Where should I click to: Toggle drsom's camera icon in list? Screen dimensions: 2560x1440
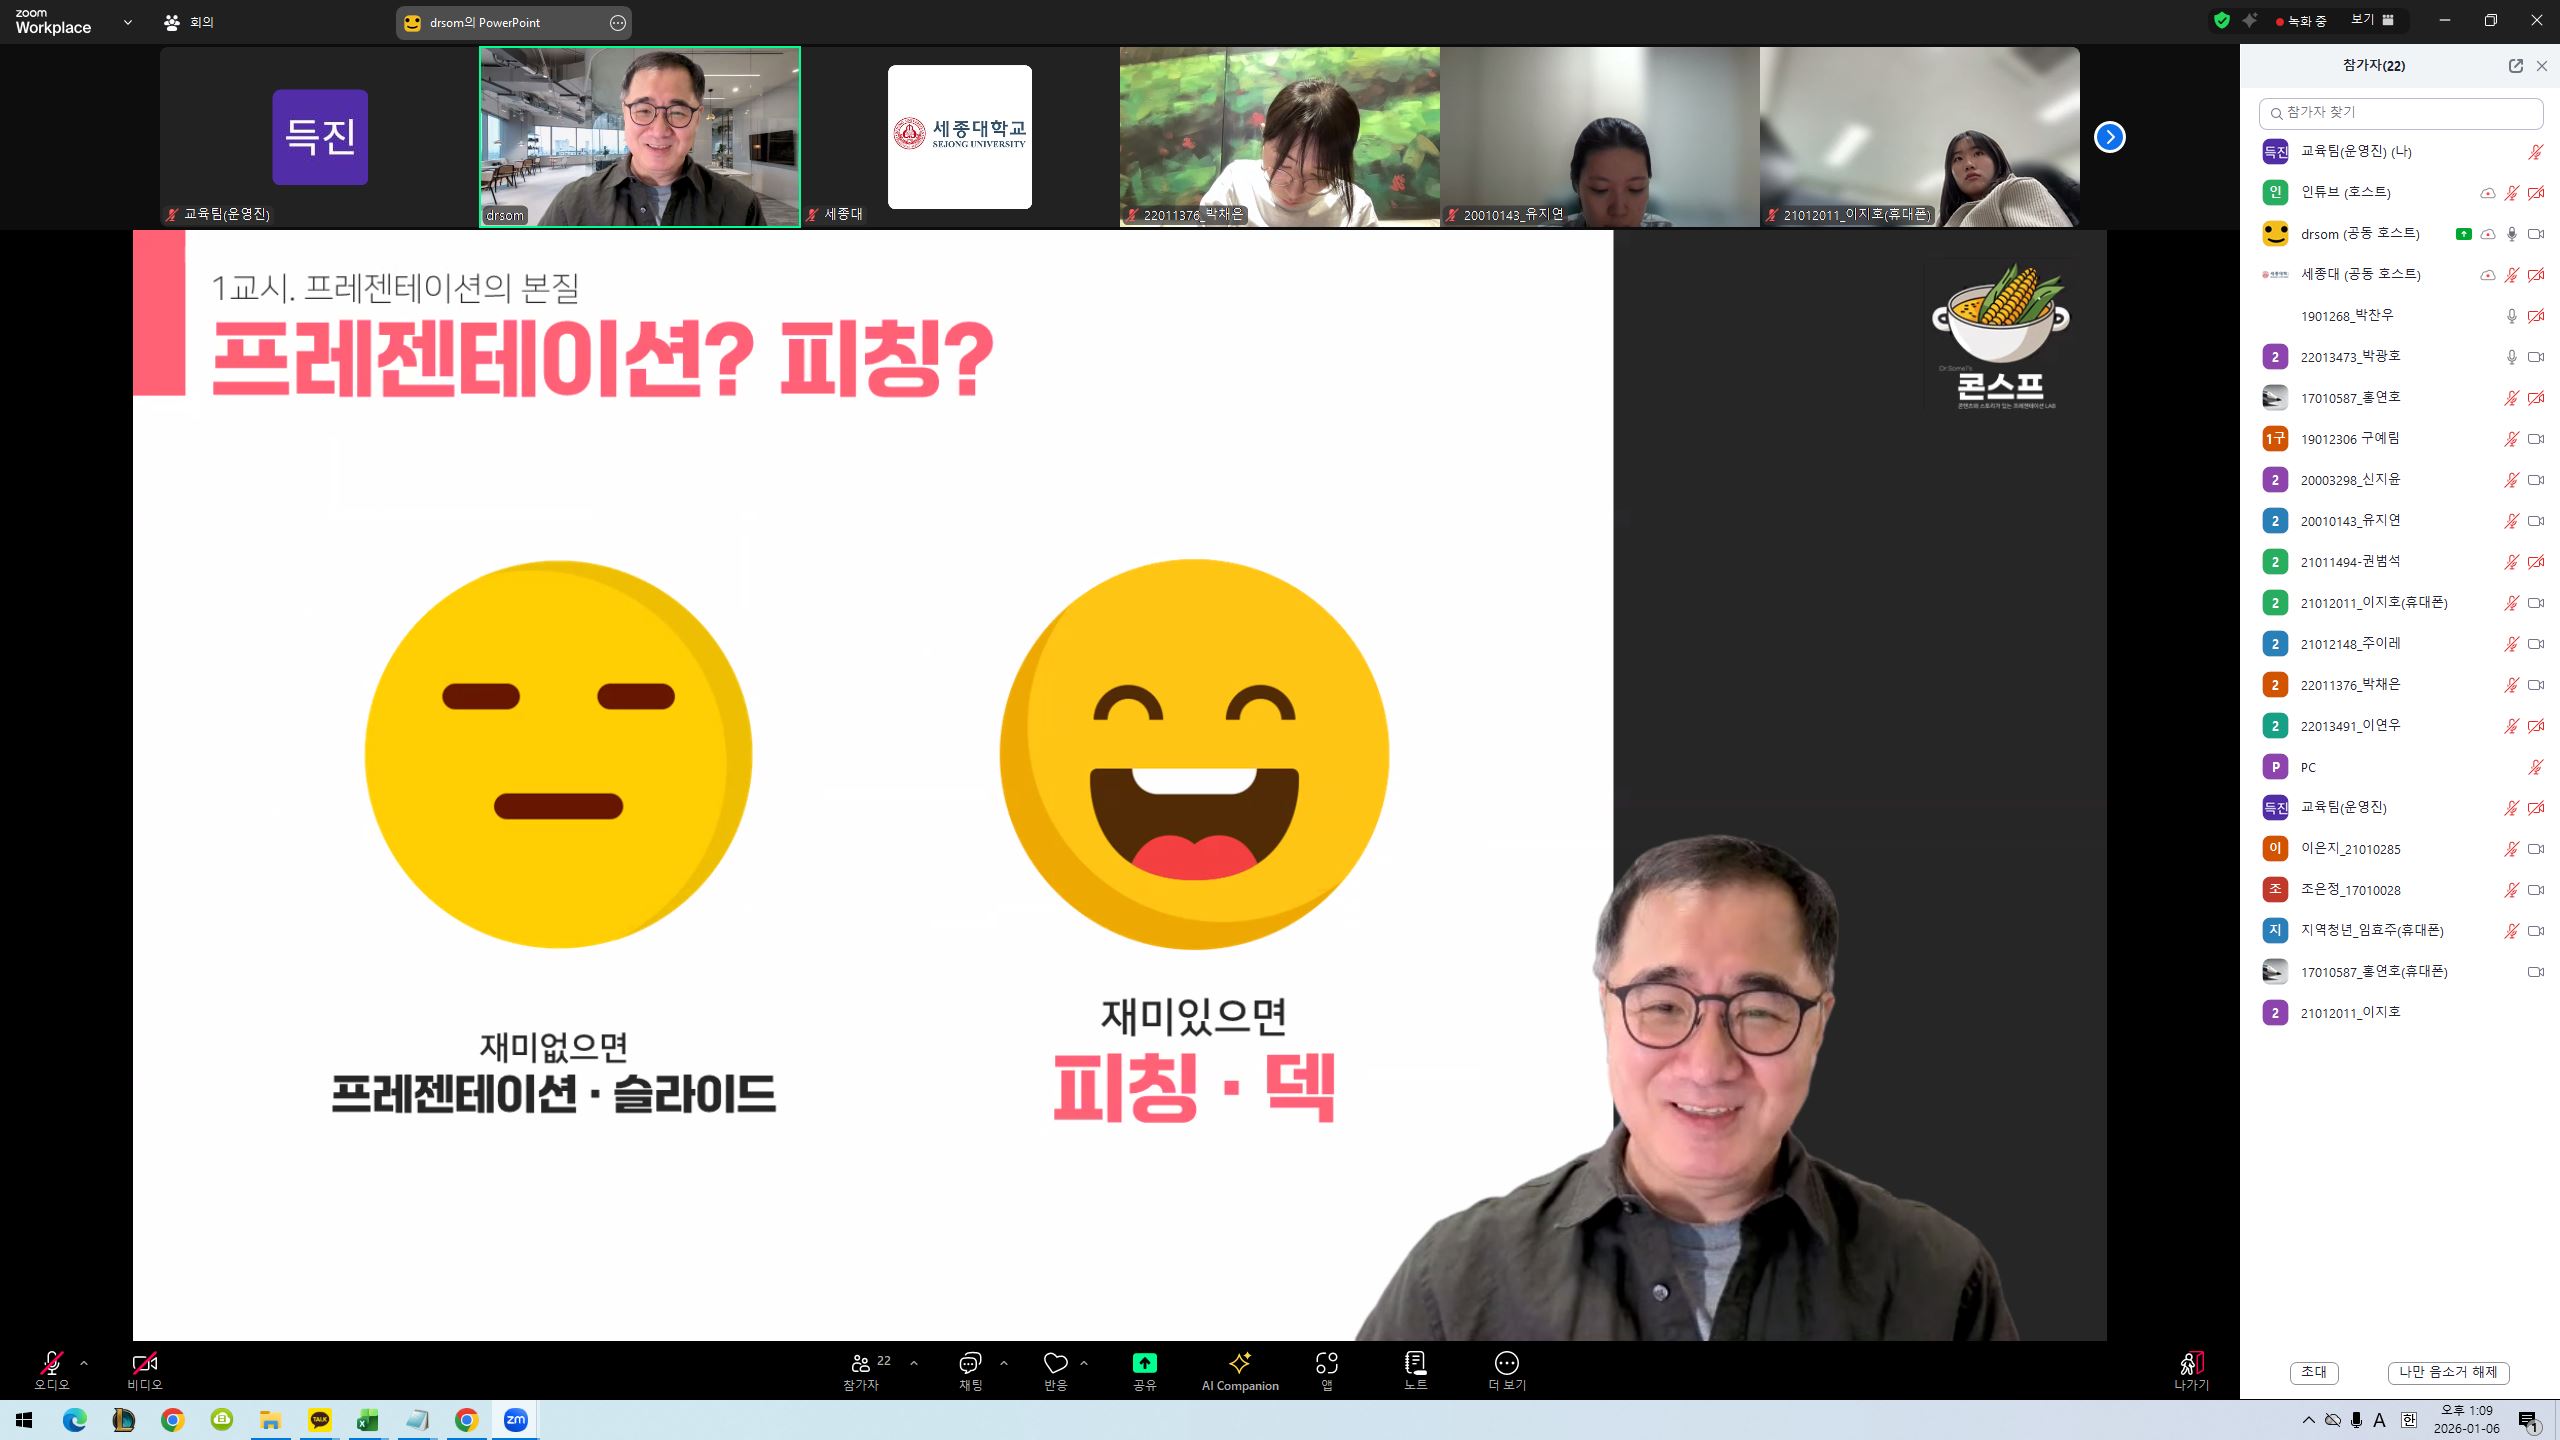click(2536, 234)
